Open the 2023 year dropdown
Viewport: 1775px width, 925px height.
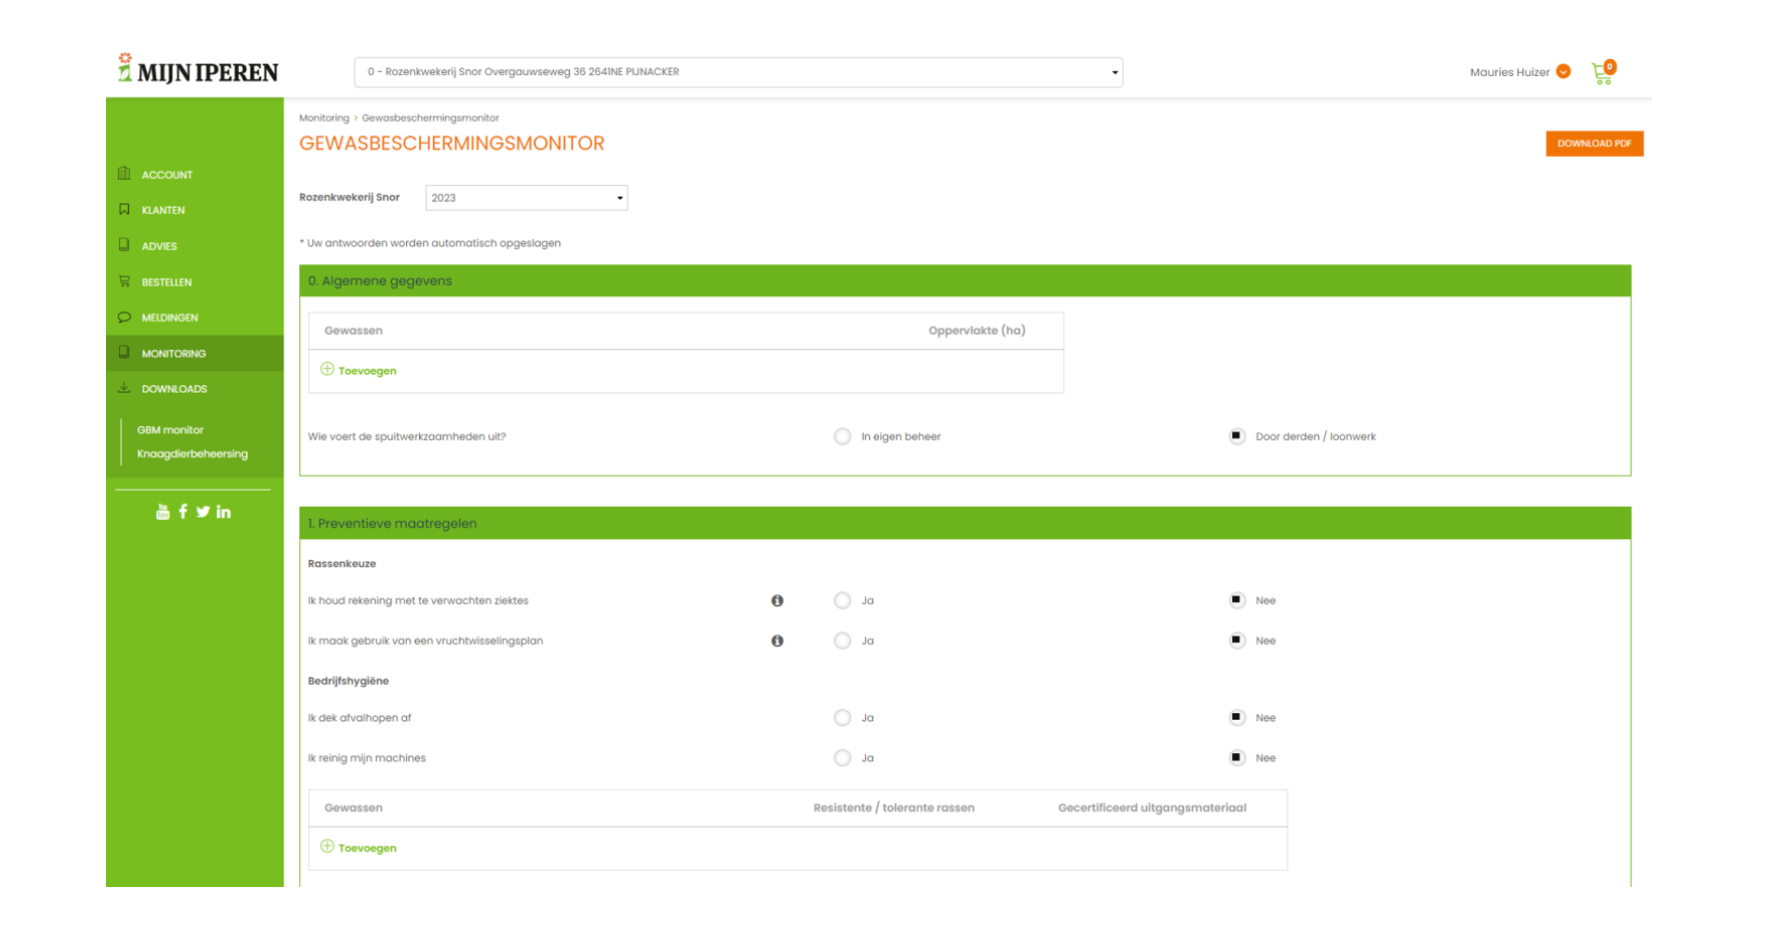pyautogui.click(x=526, y=198)
